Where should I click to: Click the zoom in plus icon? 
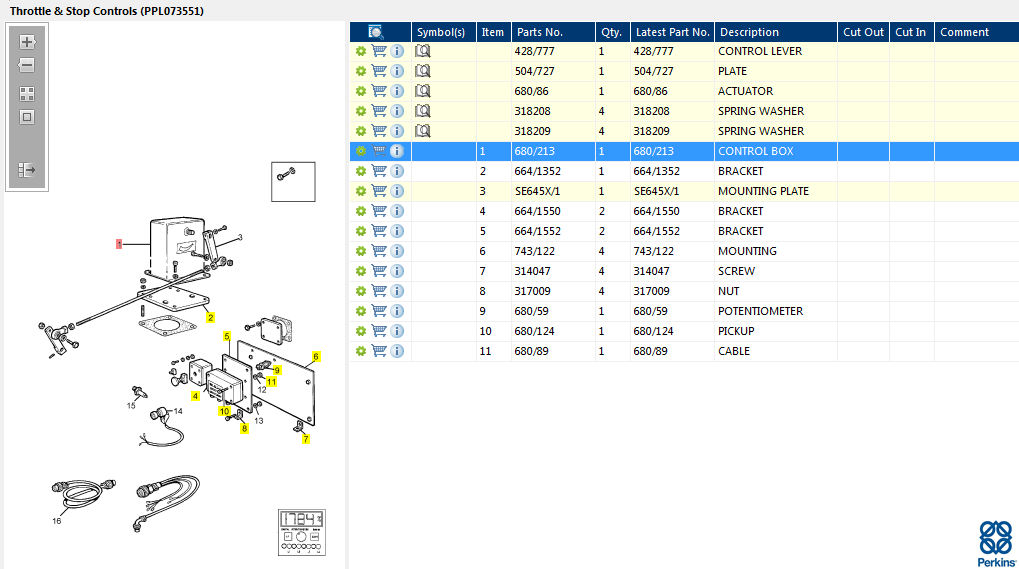(x=27, y=42)
